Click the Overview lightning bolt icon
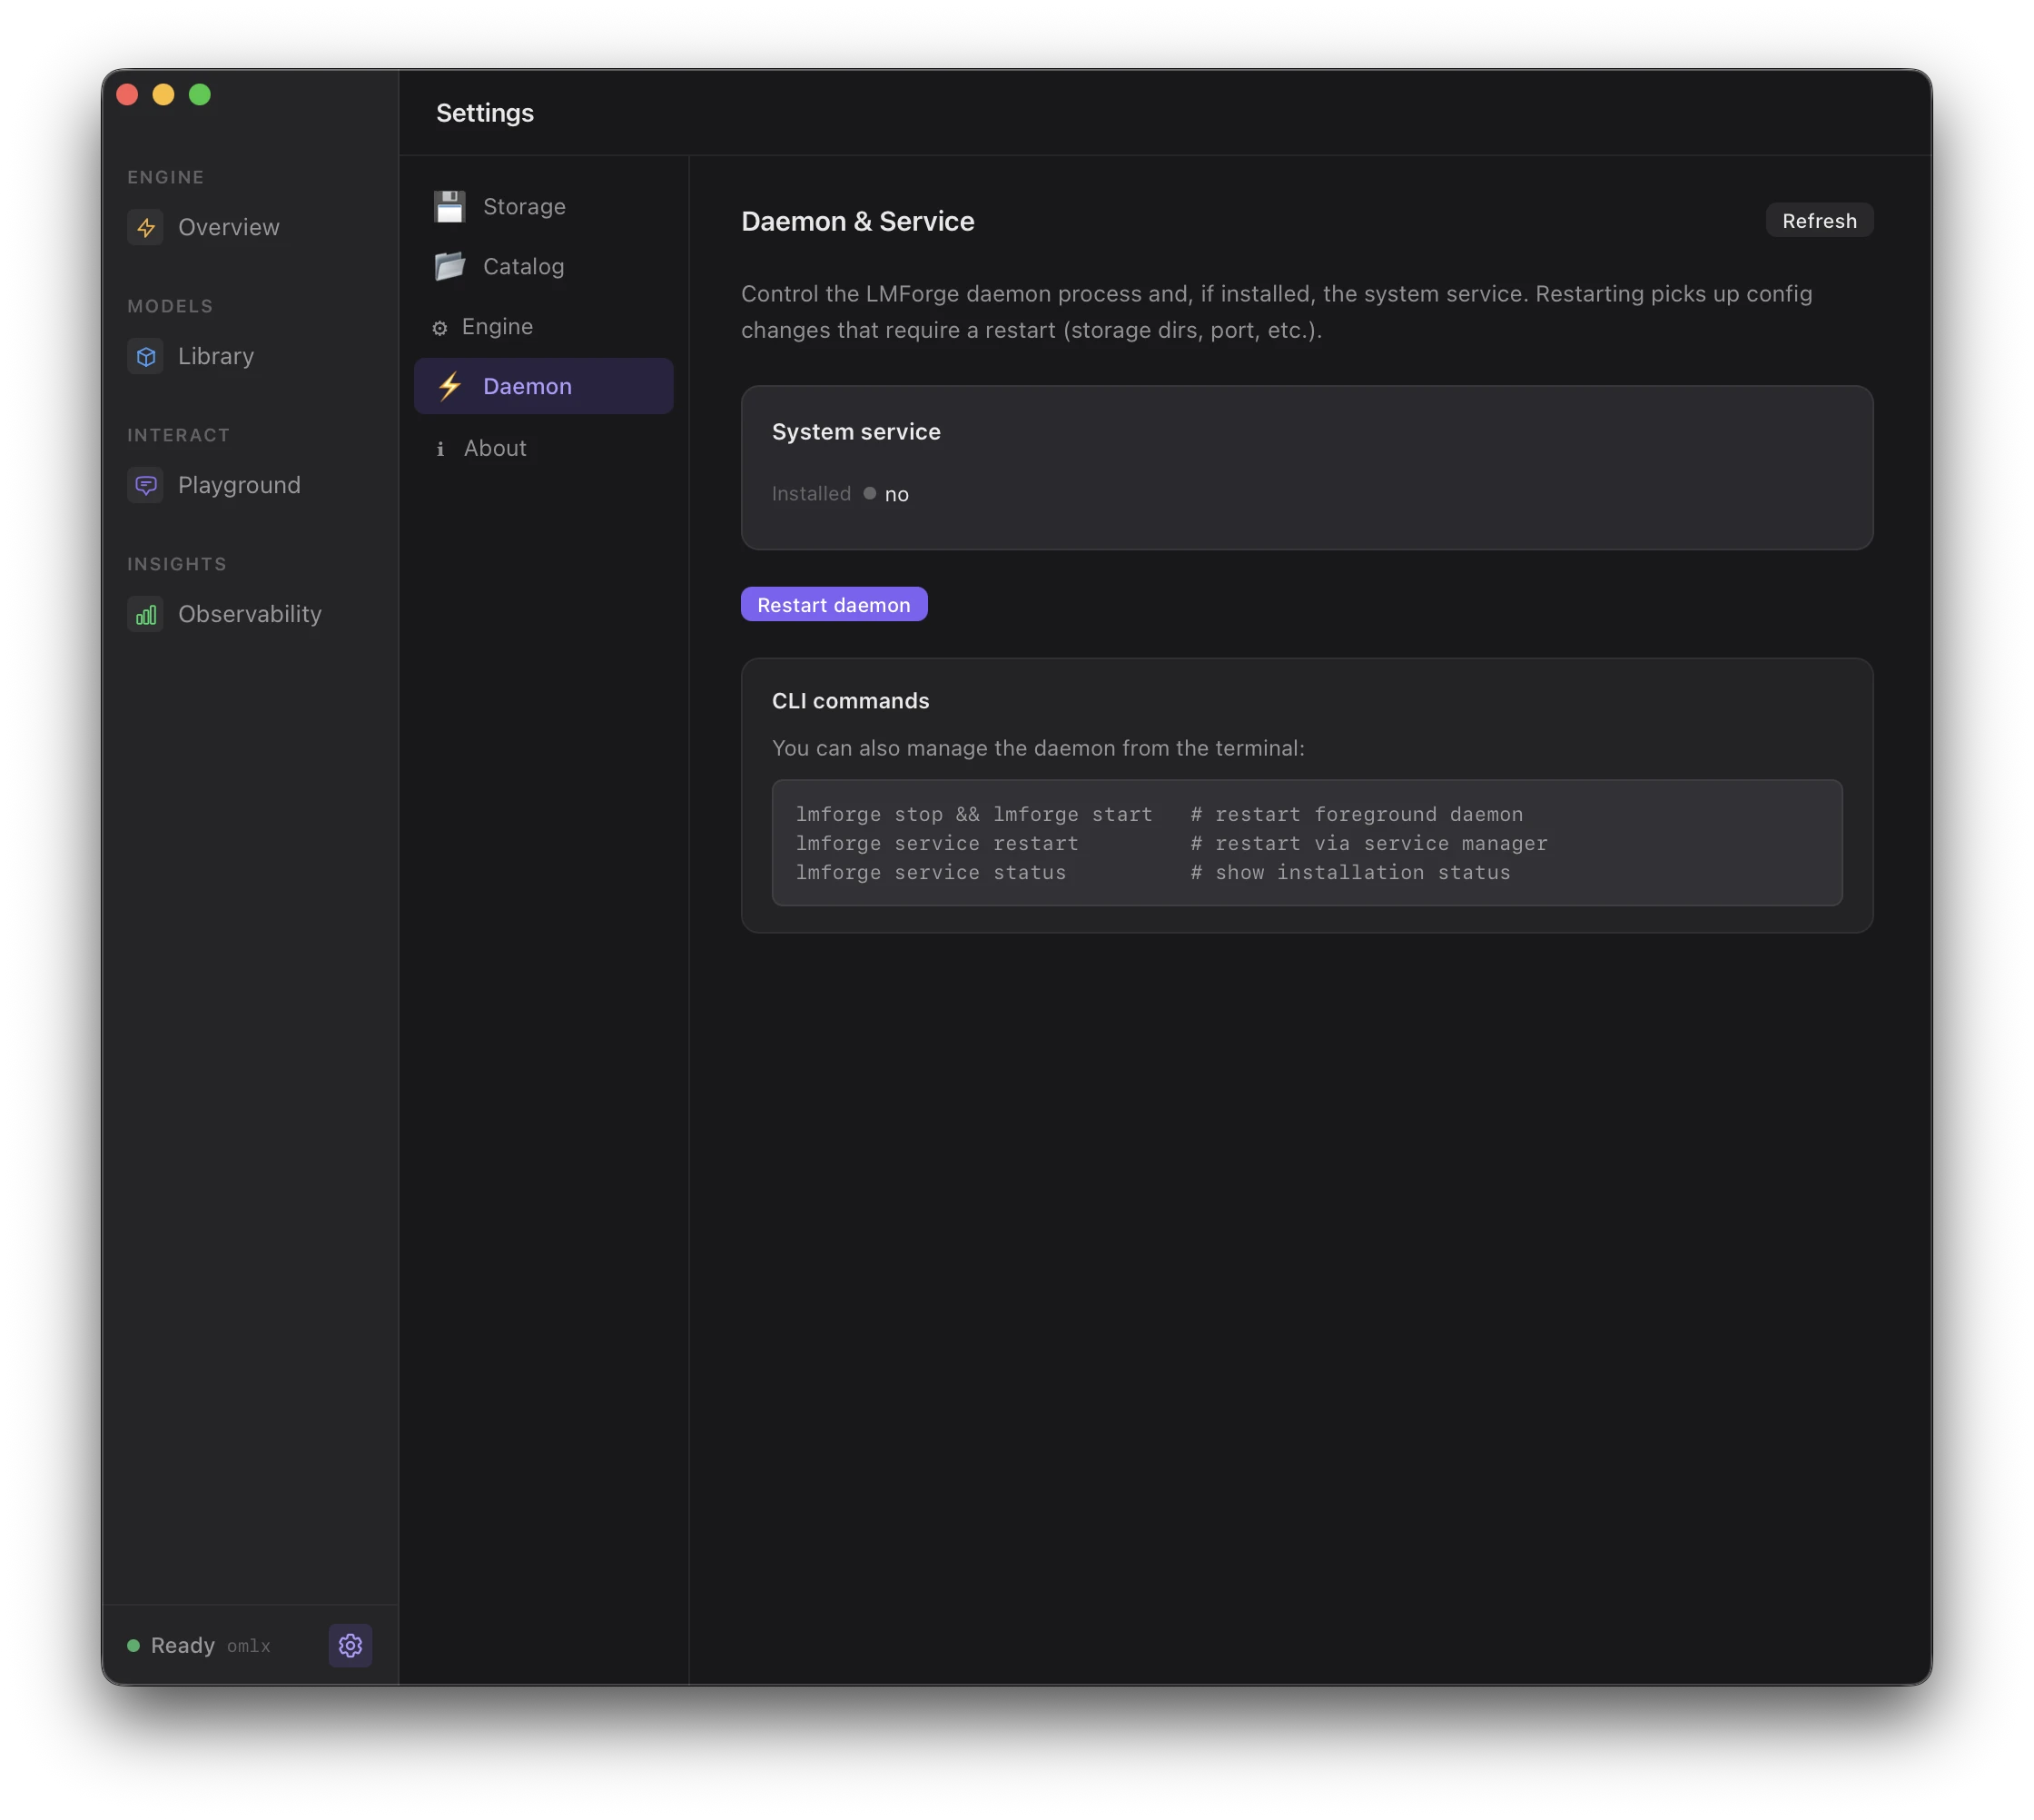Screen dimensions: 2034x1820 [146, 227]
